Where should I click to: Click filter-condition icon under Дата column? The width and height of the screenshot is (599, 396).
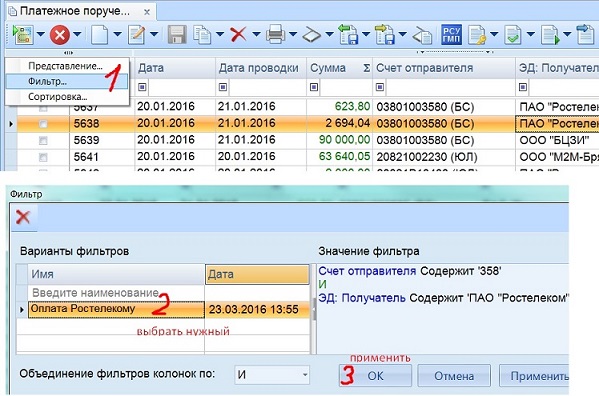click(x=142, y=87)
